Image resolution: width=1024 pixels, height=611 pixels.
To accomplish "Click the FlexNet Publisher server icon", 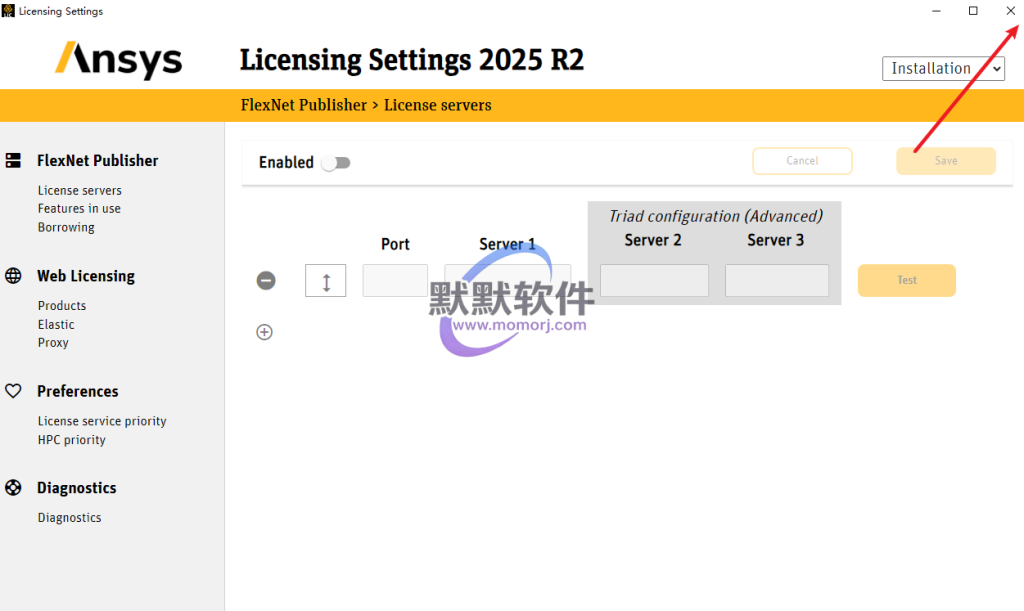I will (x=14, y=160).
